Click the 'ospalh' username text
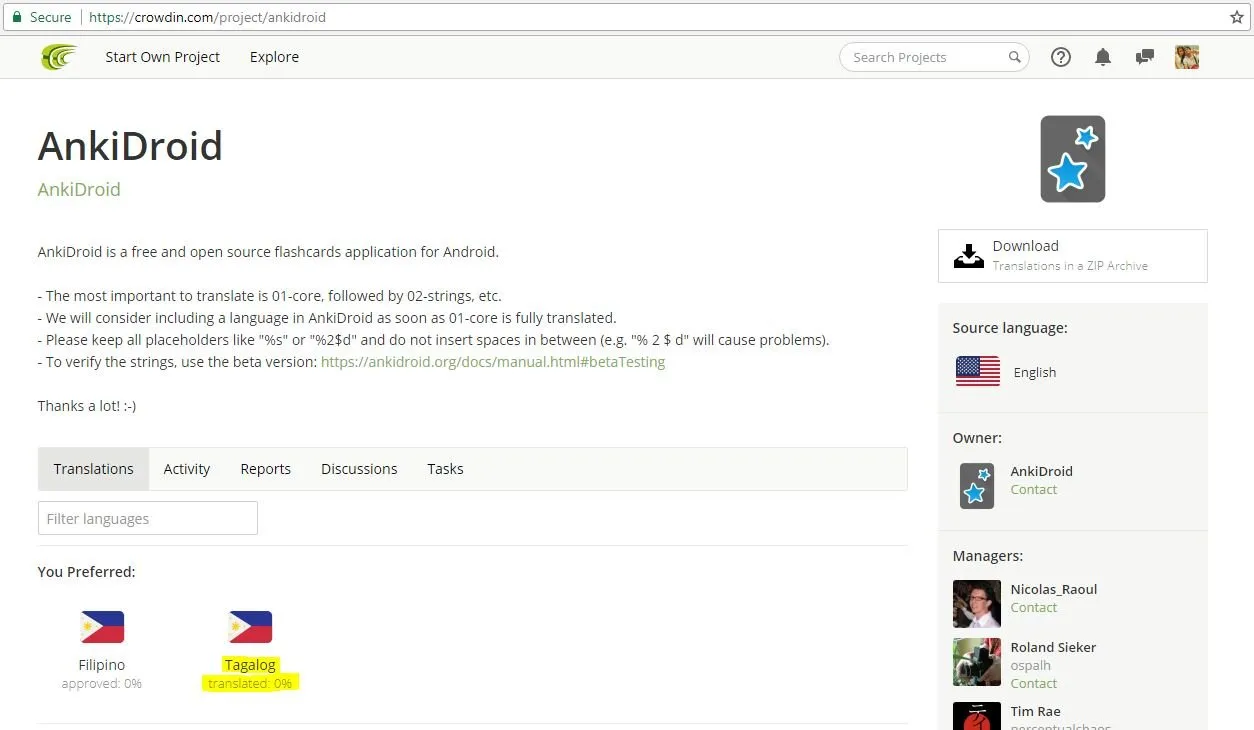Viewport: 1254px width, 730px height. point(1031,666)
